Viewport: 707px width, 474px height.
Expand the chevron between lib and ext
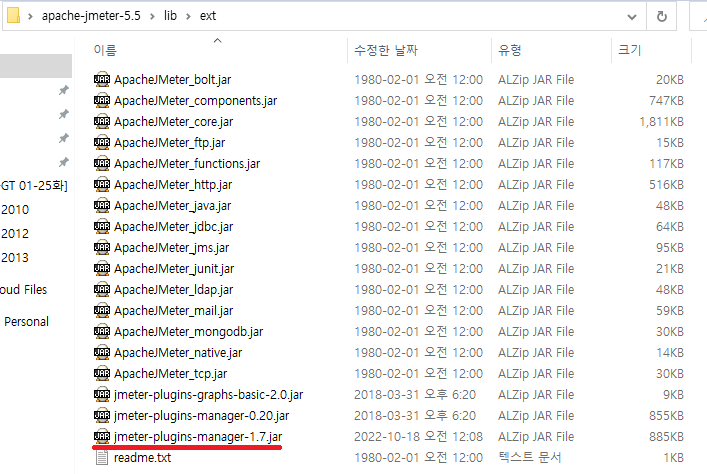click(x=188, y=16)
